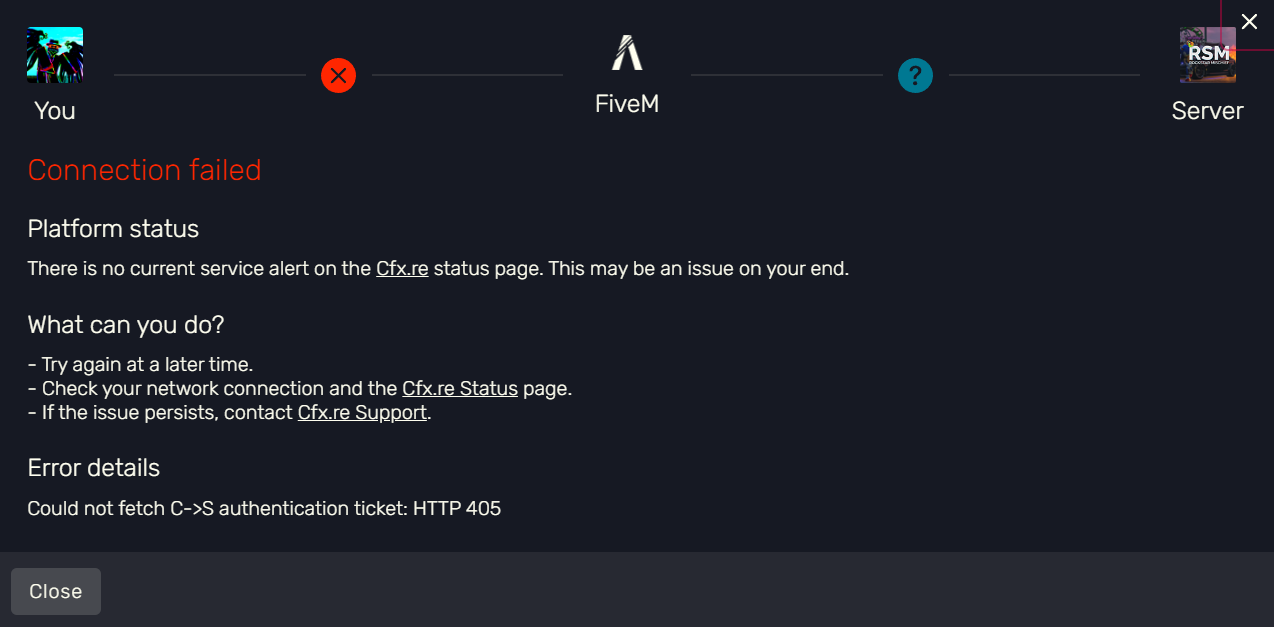This screenshot has height=627, width=1274.
Task: Click the red connection error icon
Action: click(338, 75)
